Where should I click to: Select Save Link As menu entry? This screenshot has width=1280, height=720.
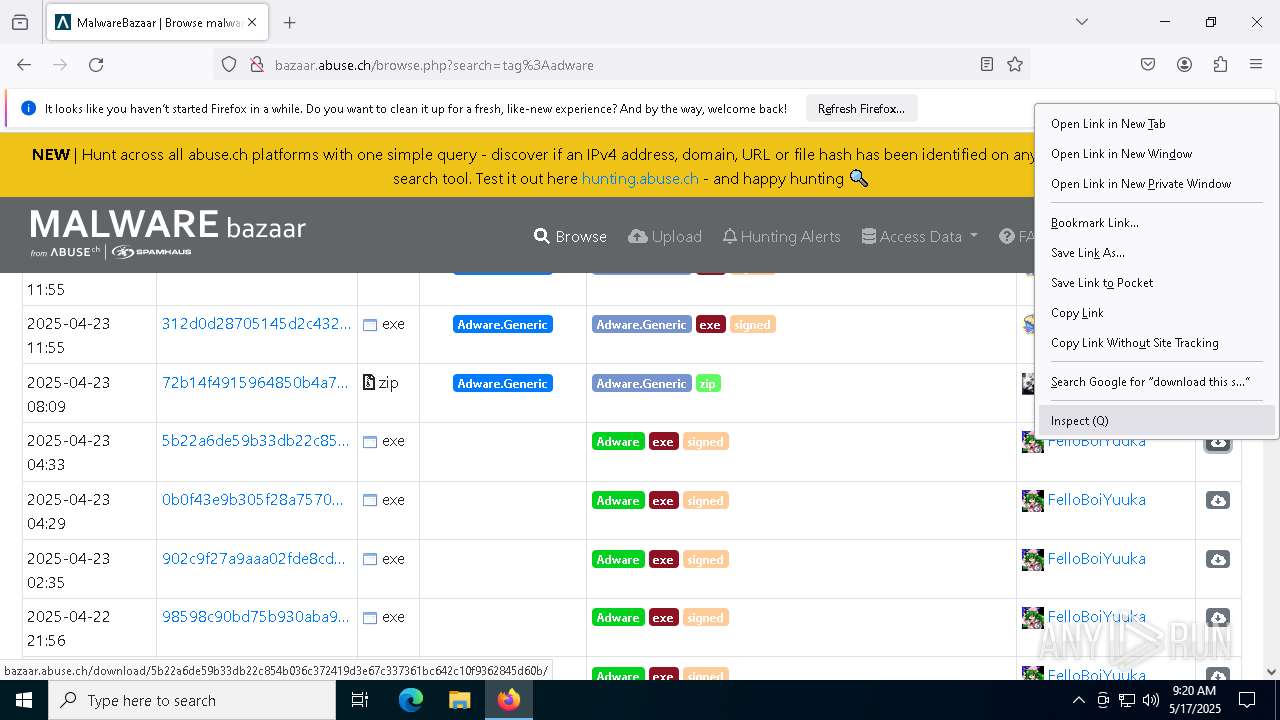[1156, 253]
